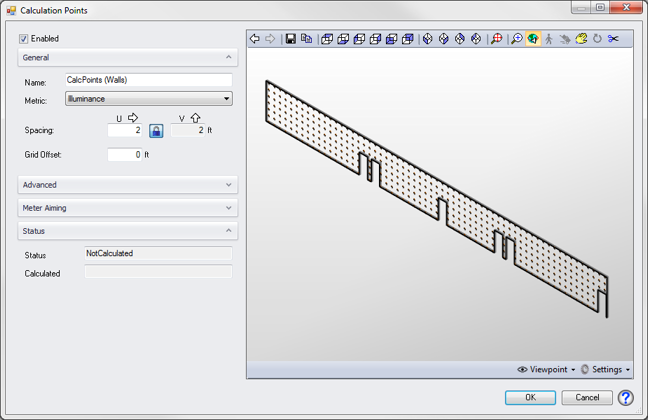648x420 pixels.
Task: Select the first cube orthographic view icon
Action: click(327, 39)
